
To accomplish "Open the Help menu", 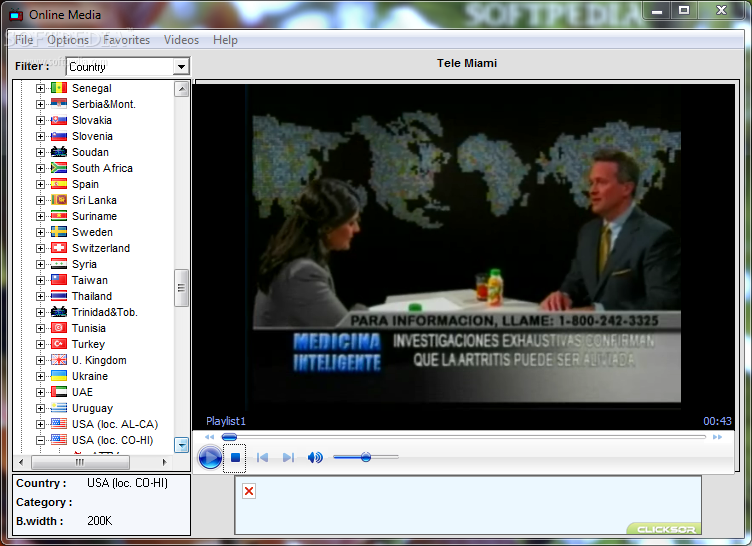I will click(225, 40).
